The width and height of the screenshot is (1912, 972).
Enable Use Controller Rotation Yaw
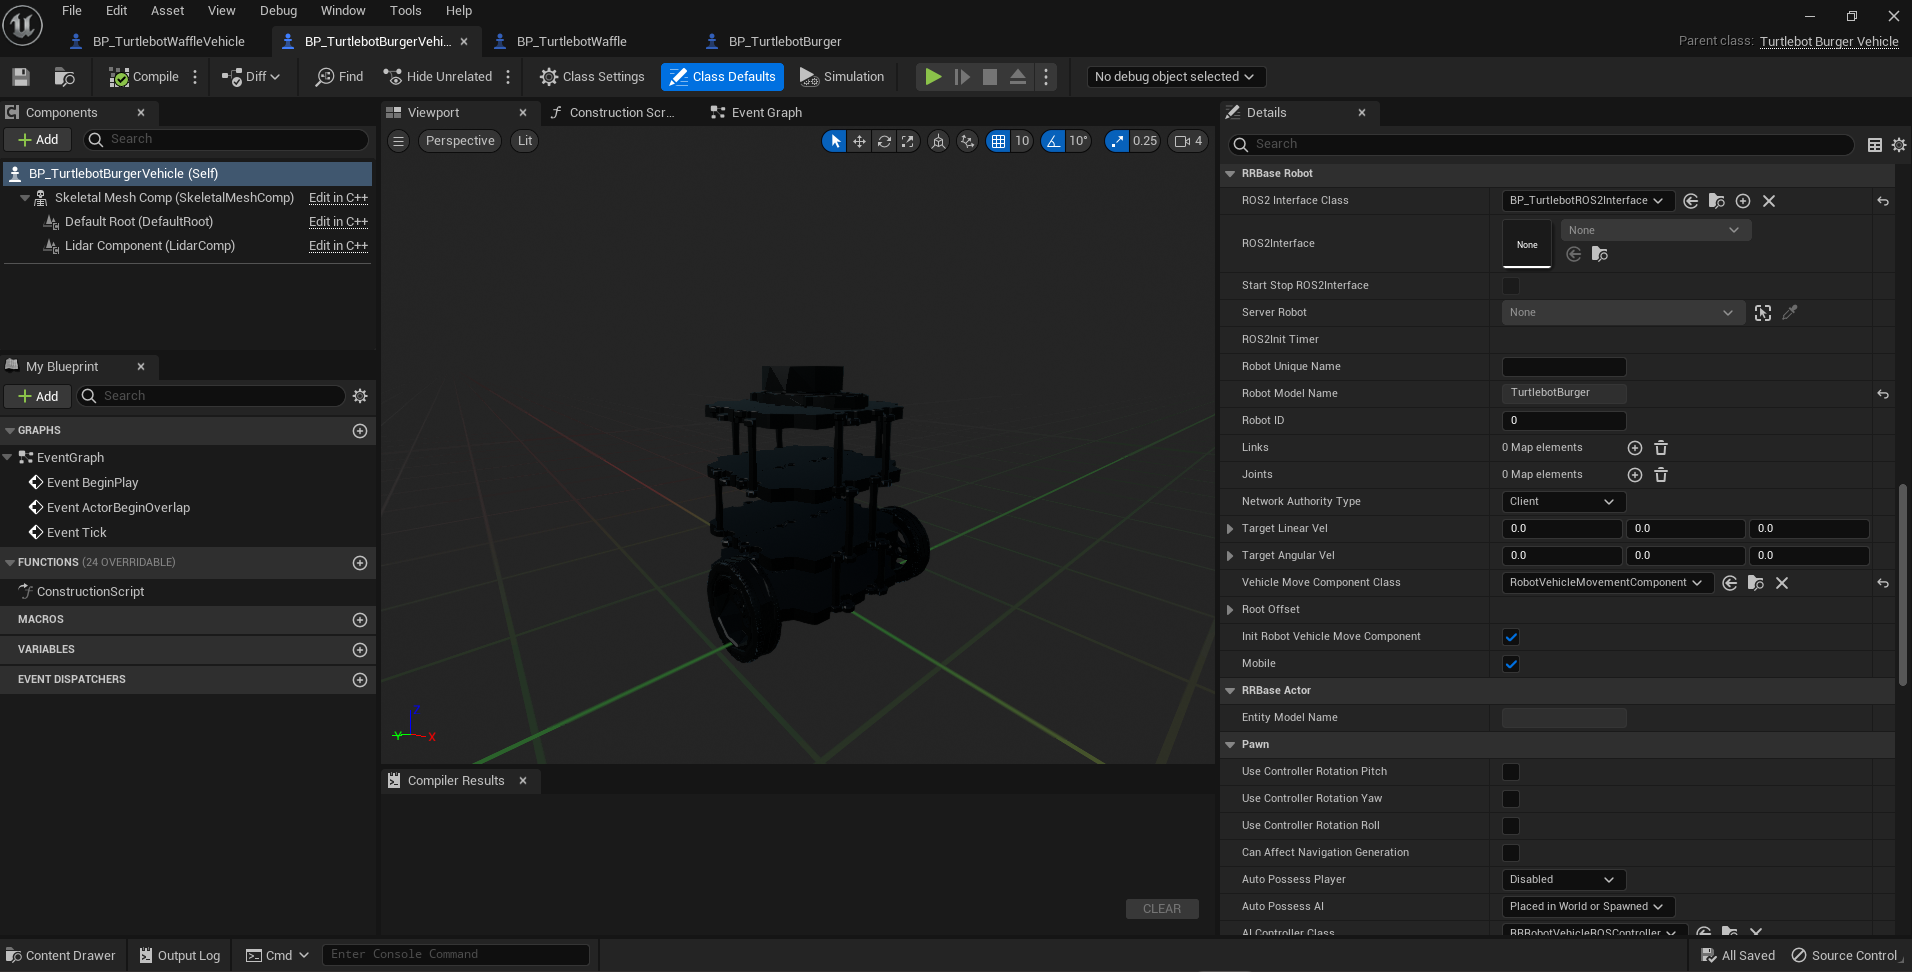(1511, 799)
